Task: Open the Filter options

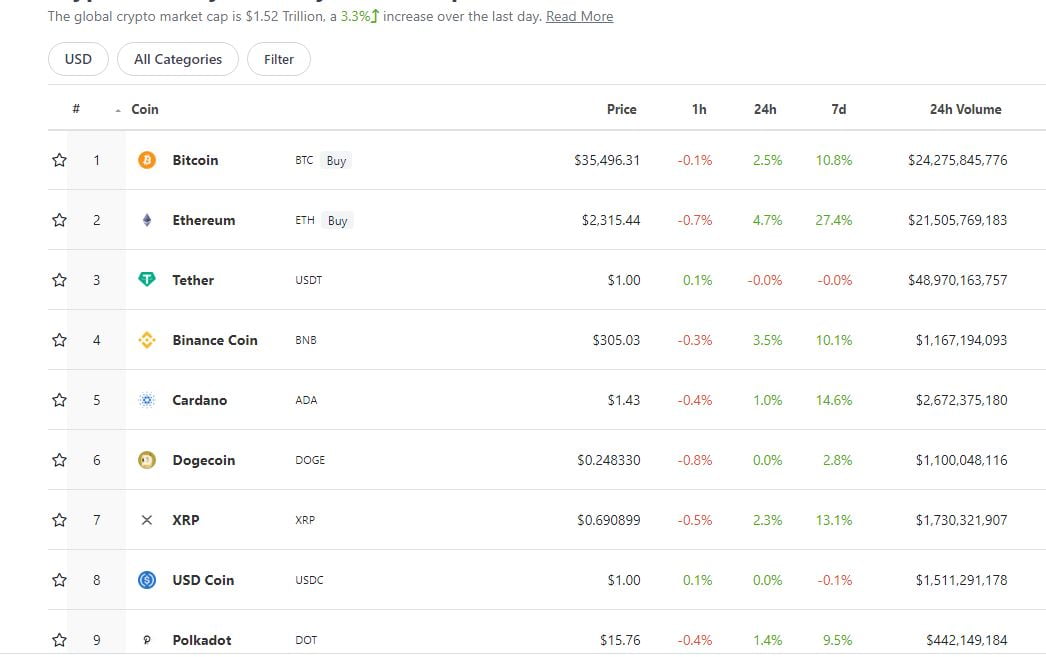Action: tap(279, 59)
